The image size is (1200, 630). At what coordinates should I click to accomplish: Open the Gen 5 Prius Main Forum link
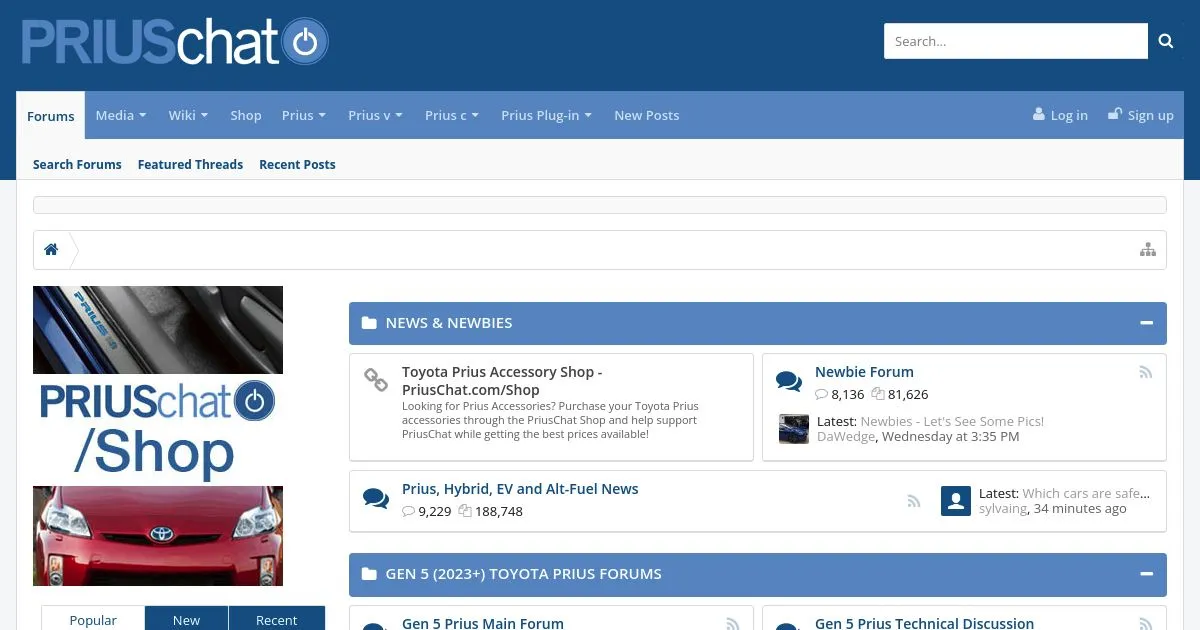483,623
